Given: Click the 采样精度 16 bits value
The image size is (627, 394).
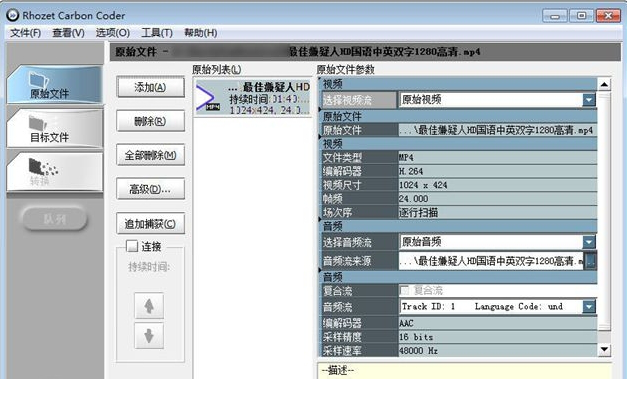Looking at the screenshot, I should point(497,337).
